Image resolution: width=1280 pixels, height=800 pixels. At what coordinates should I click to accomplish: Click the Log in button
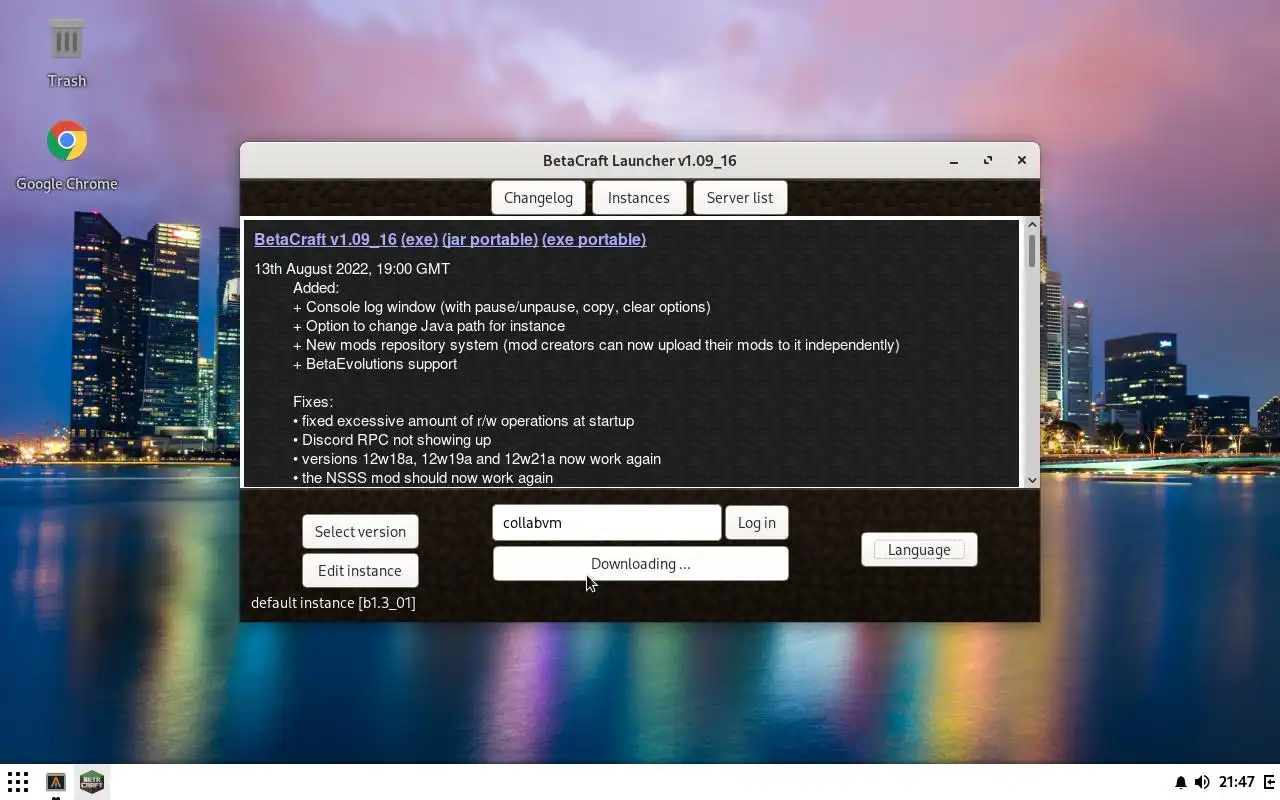click(x=756, y=522)
